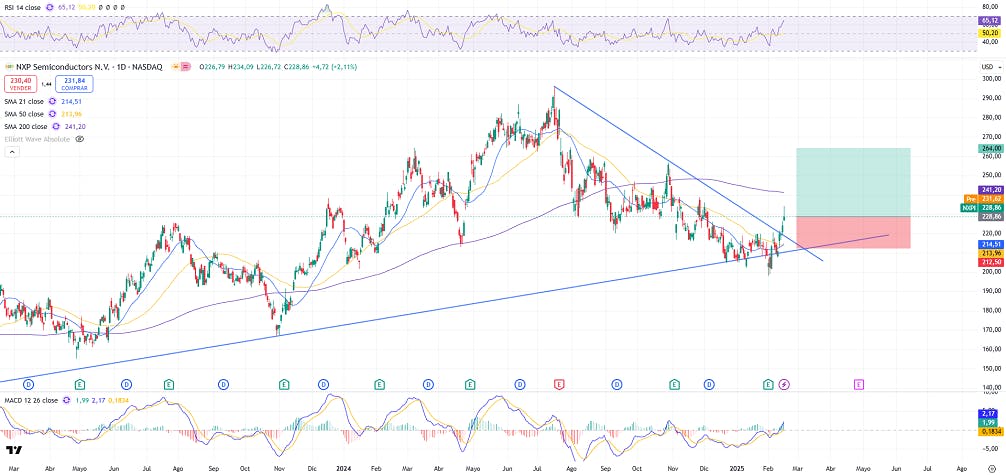
Task: Click the orange Pre 231,62 price label
Action: click(x=982, y=199)
